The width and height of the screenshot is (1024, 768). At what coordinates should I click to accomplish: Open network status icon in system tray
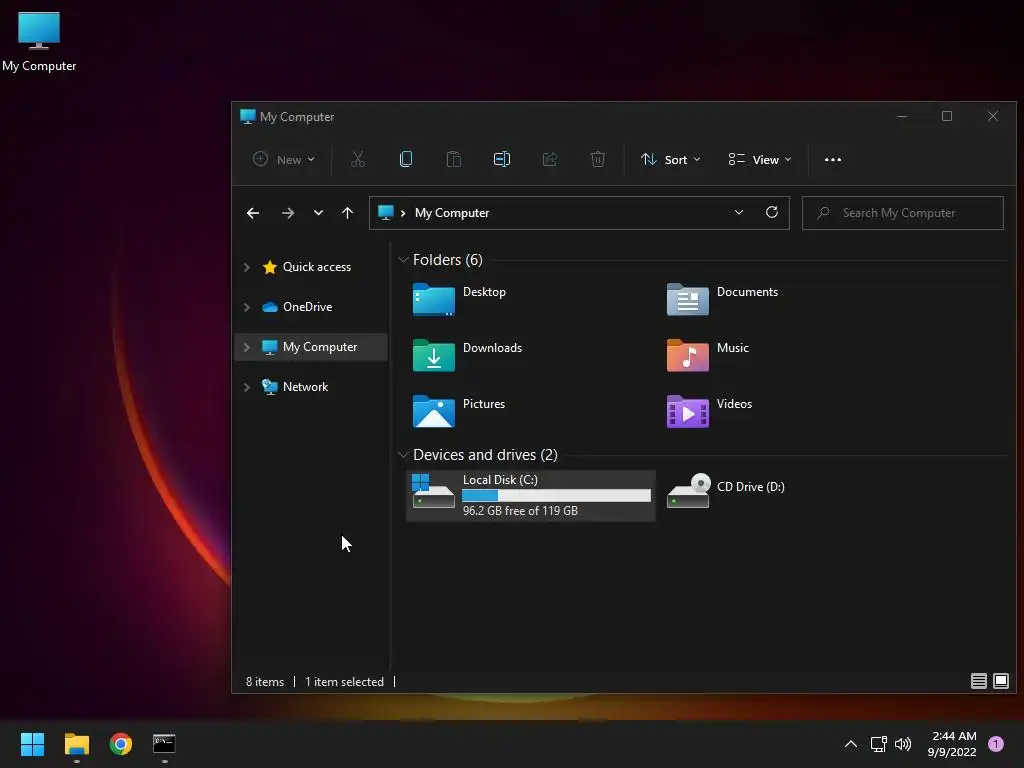coord(878,744)
